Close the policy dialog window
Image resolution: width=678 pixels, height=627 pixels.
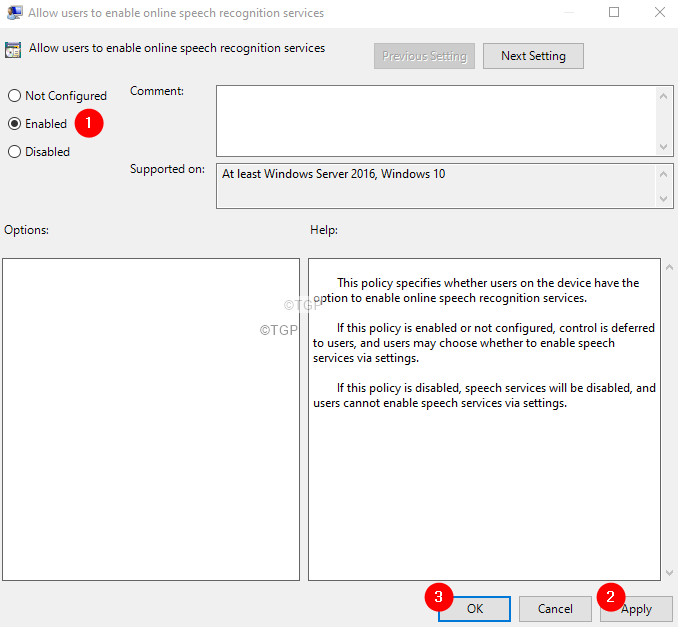point(660,12)
